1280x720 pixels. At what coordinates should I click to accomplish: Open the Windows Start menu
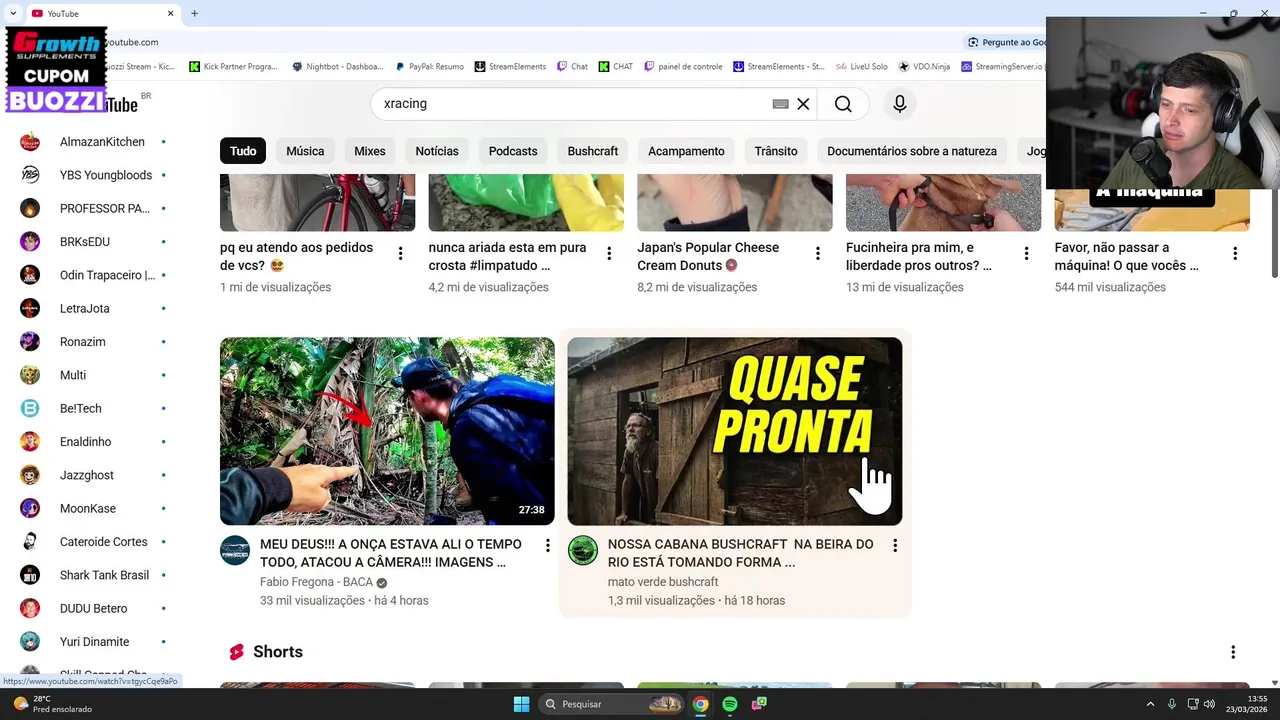coord(521,704)
